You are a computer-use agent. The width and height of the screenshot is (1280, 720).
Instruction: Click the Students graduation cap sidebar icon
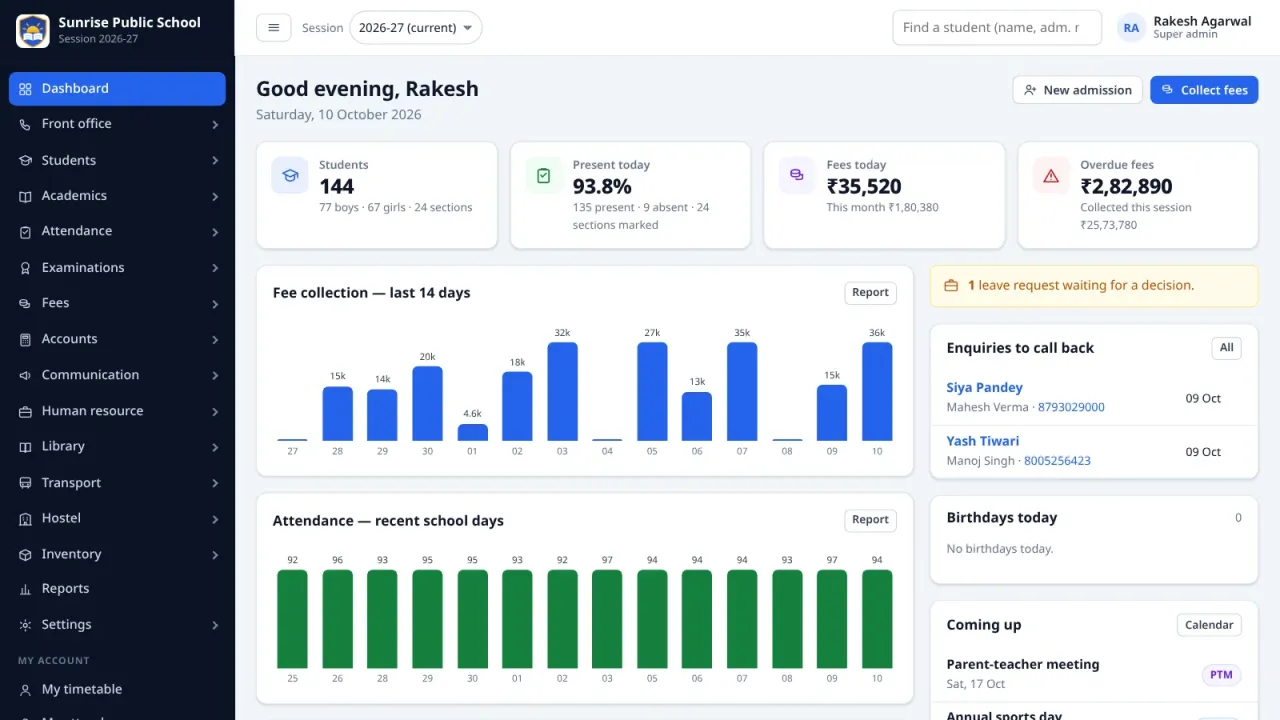tap(25, 160)
